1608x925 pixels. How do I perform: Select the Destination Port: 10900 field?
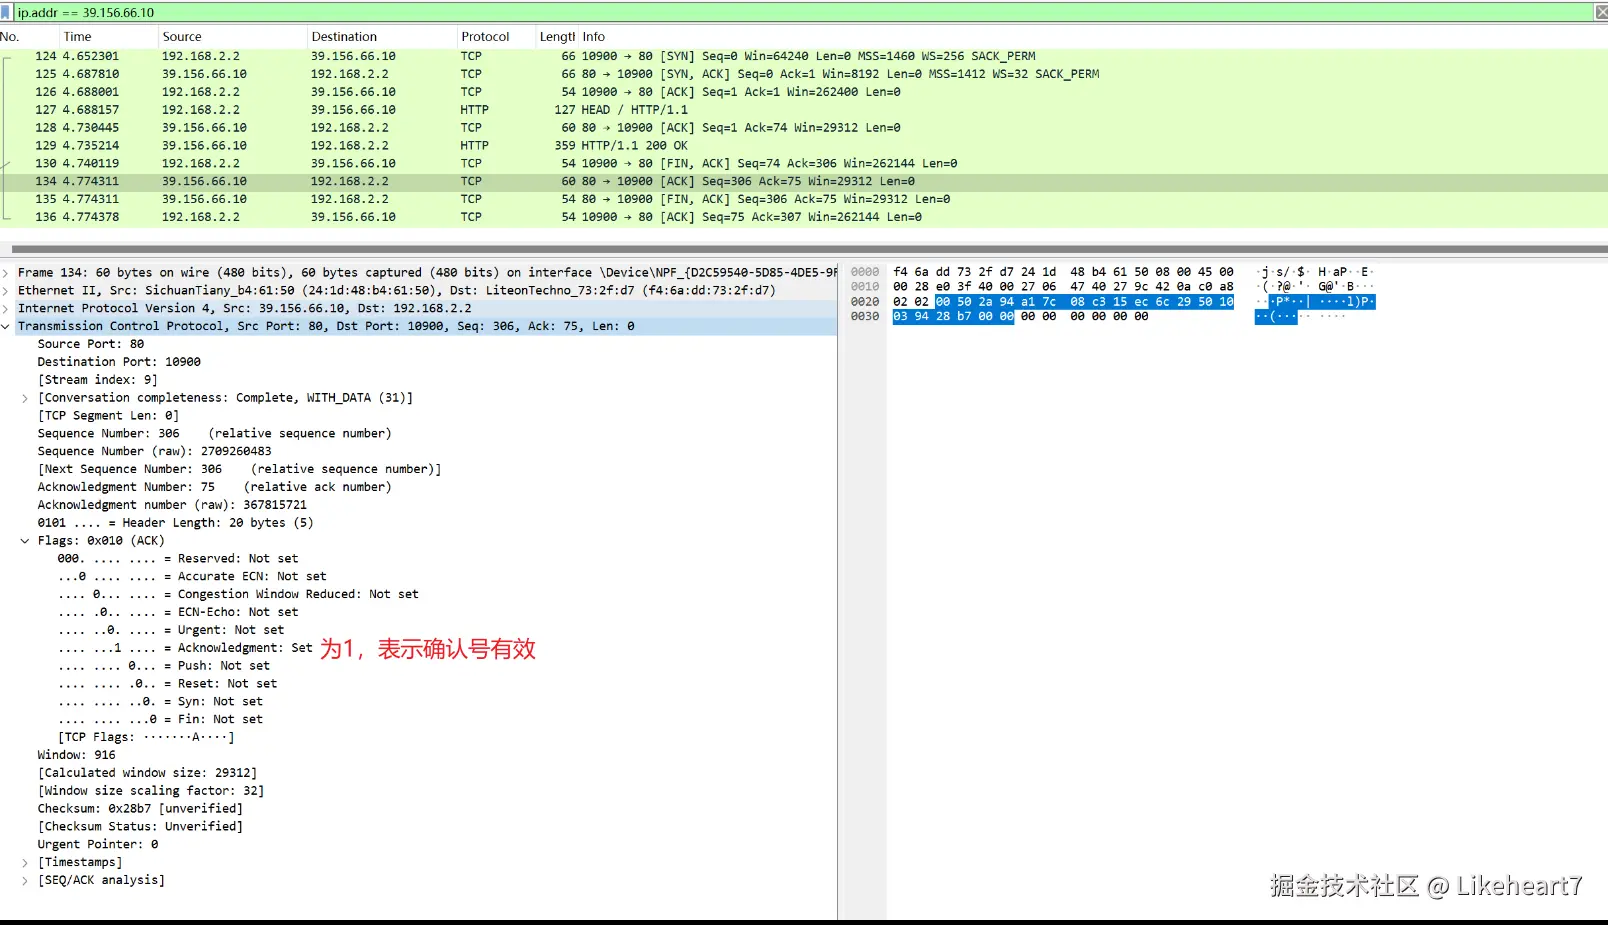[119, 362]
